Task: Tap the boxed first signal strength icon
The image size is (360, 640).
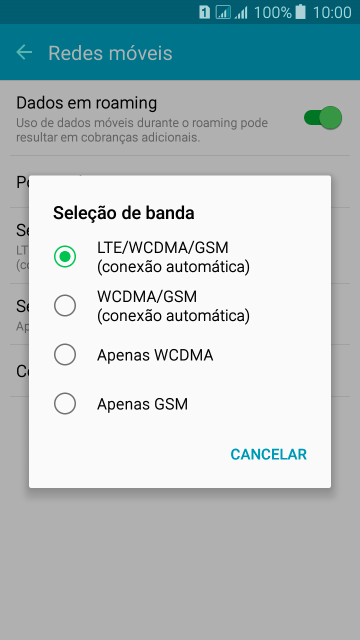Action: pyautogui.click(x=223, y=12)
